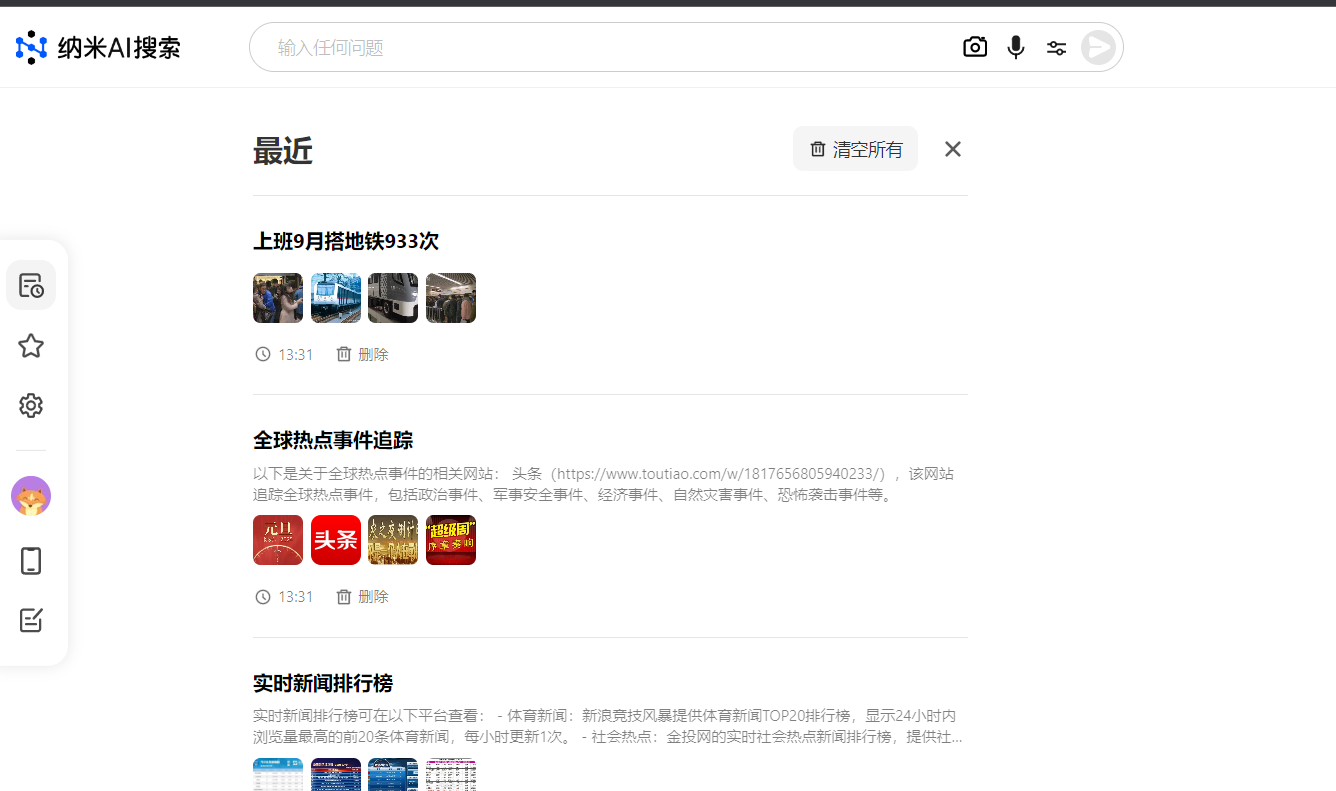The height and width of the screenshot is (791, 1336).
Task: Close the 最近 history panel
Action: point(953,149)
